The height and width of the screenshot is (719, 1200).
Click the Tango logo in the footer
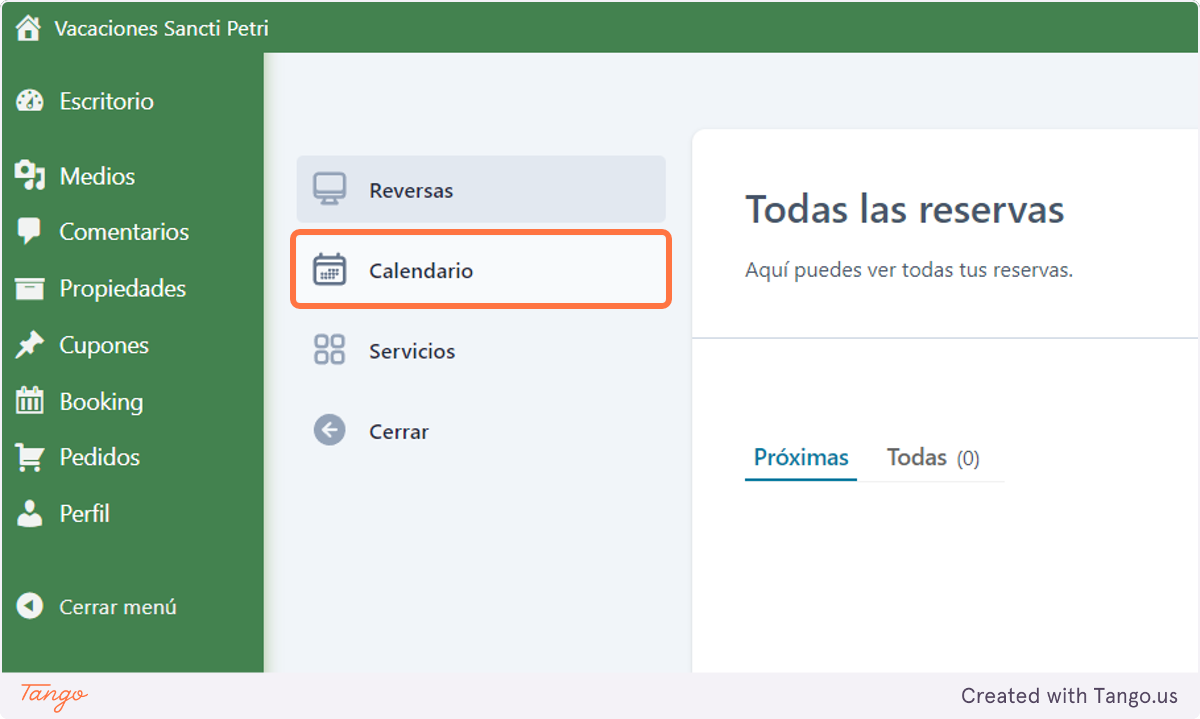[54, 696]
